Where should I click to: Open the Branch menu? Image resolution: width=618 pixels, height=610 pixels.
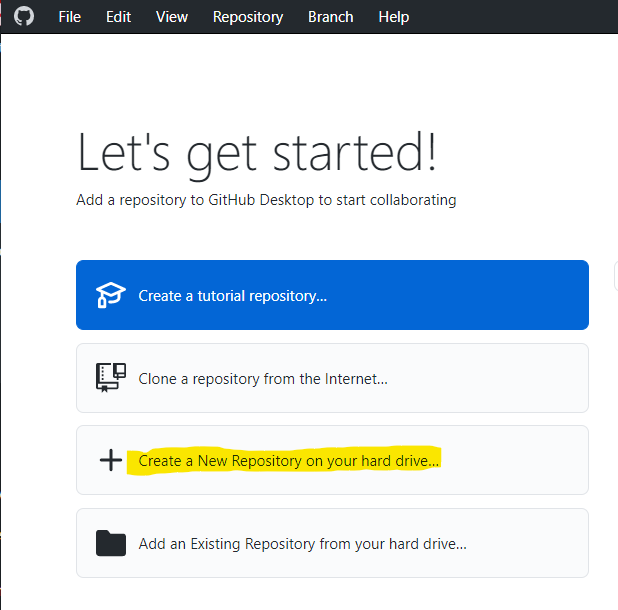pos(331,17)
